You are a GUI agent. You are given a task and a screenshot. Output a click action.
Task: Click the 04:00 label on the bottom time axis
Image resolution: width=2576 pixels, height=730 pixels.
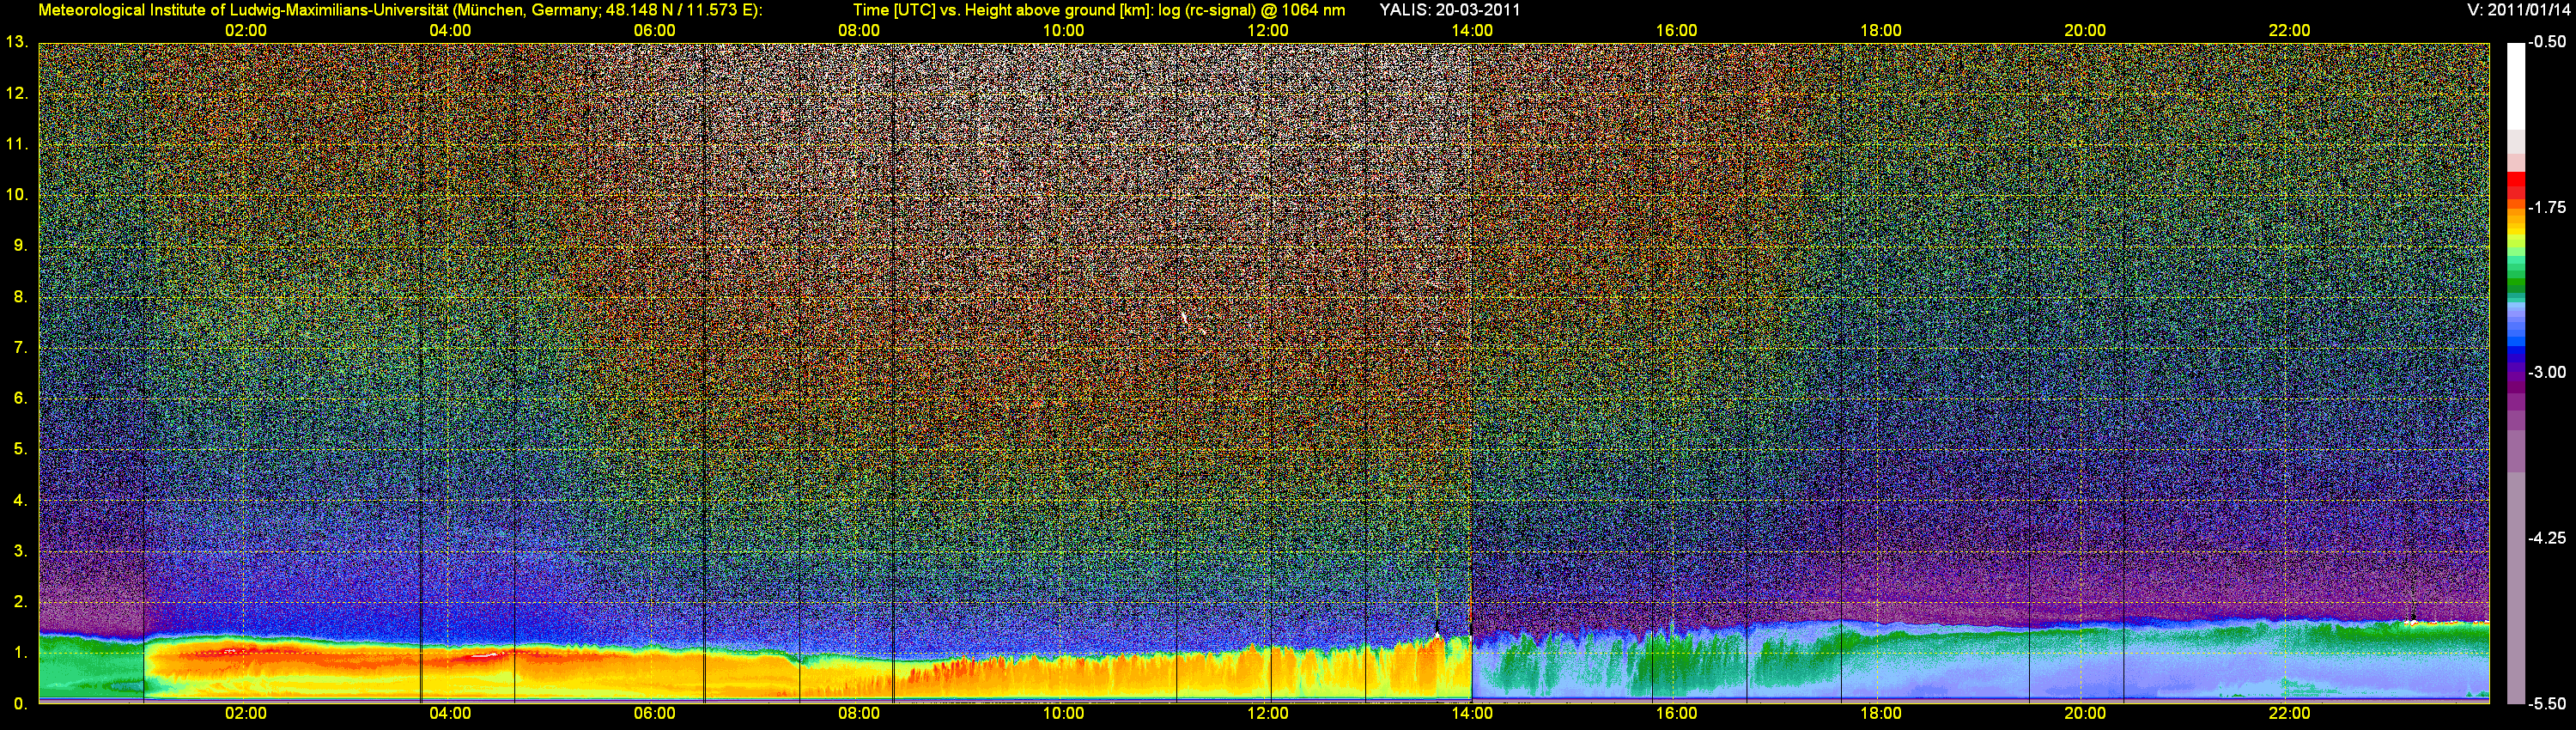coord(450,714)
